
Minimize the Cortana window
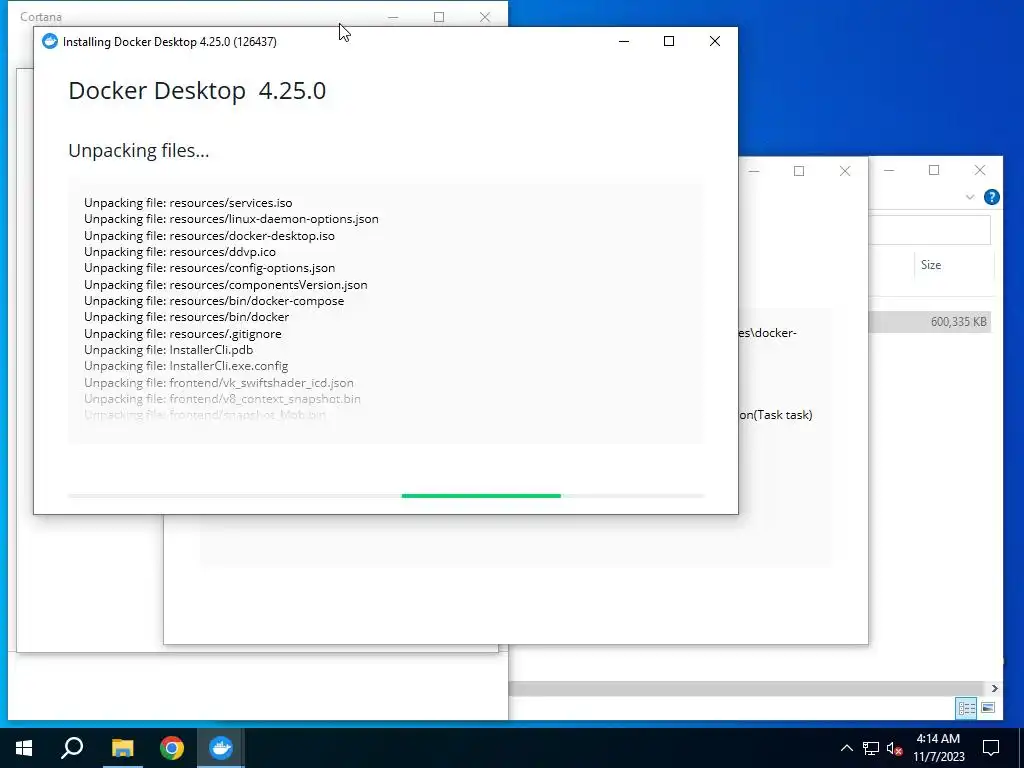393,17
